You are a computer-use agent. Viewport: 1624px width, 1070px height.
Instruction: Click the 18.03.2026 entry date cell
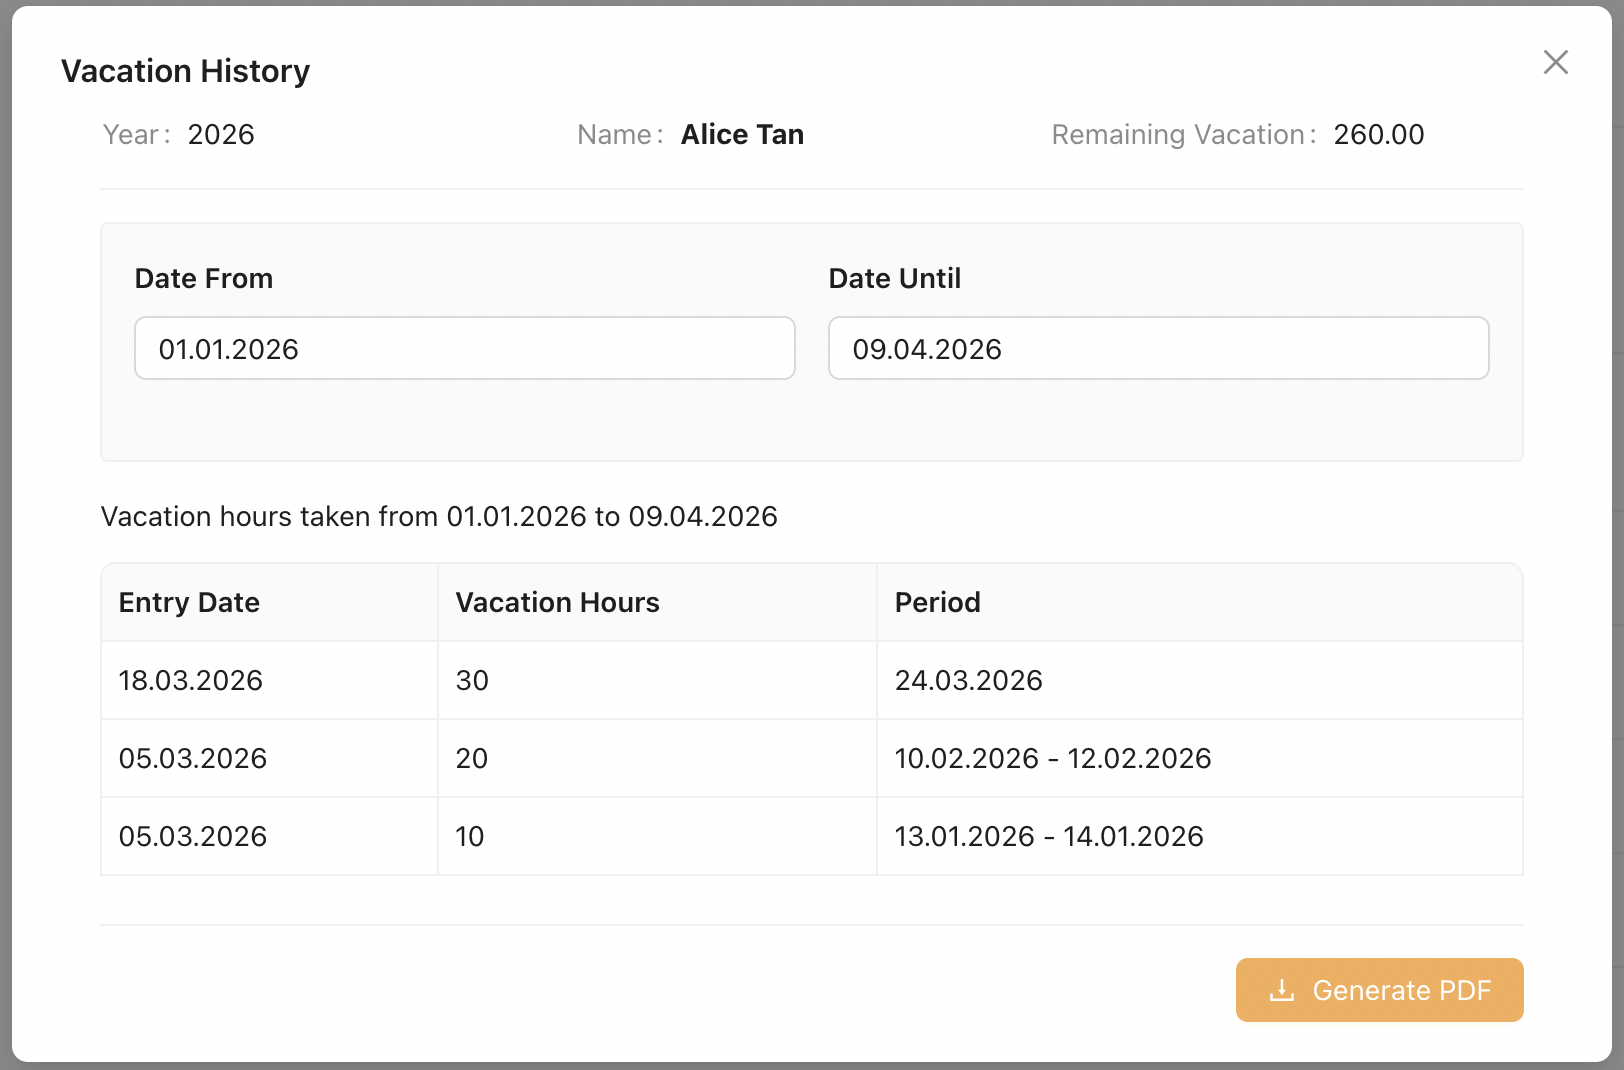coord(190,680)
